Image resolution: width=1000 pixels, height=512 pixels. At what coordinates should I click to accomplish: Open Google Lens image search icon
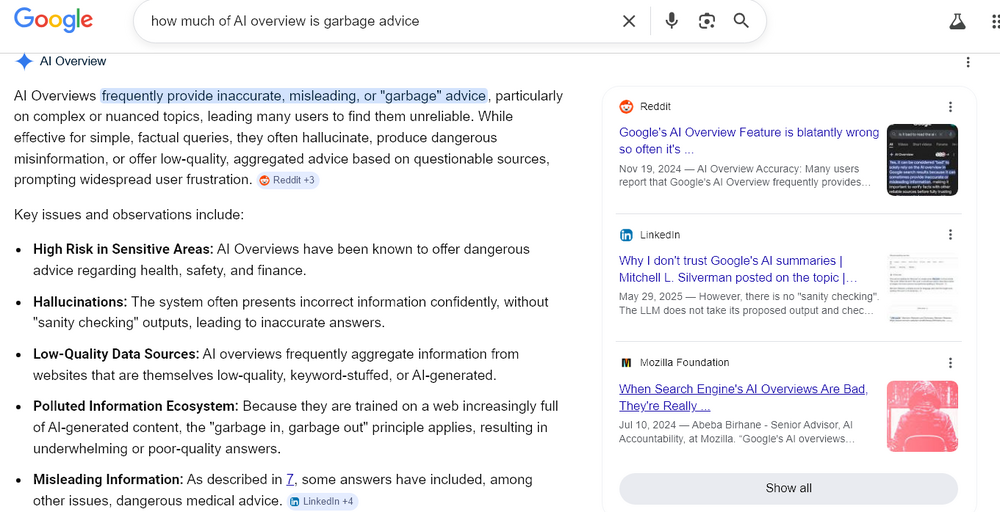(x=707, y=21)
